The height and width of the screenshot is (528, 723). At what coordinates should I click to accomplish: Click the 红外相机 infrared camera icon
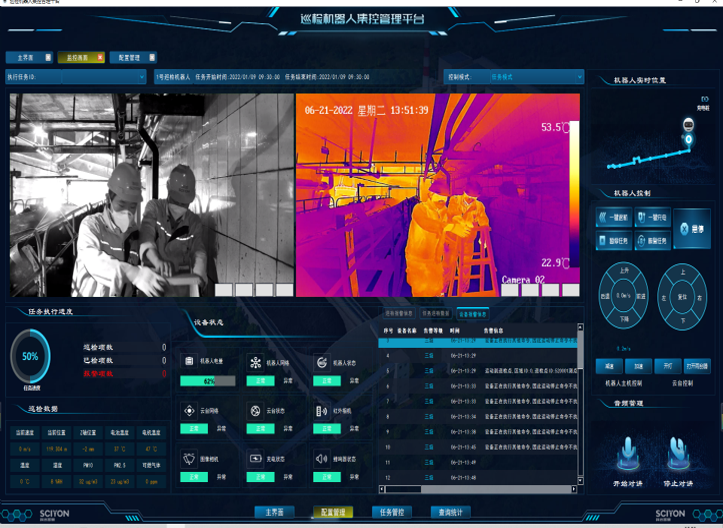[322, 410]
